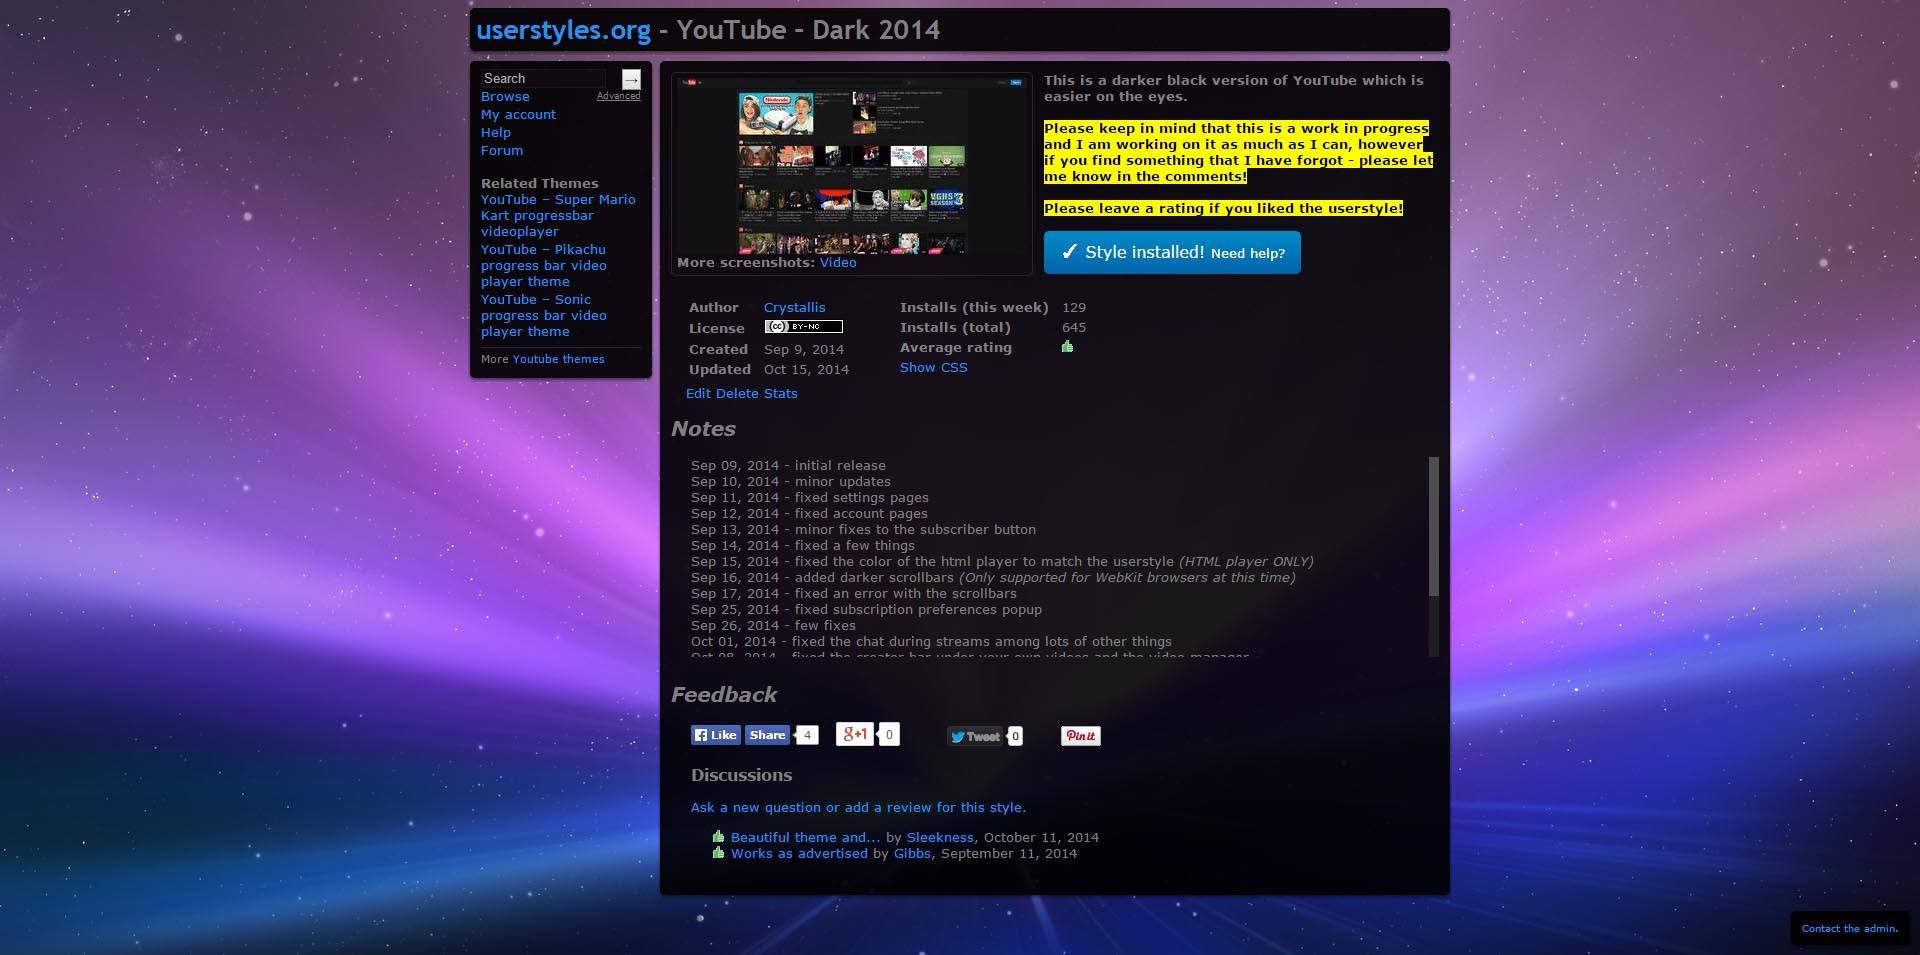Click the Google +1 count bubble
1920x955 pixels.
pyautogui.click(x=889, y=734)
